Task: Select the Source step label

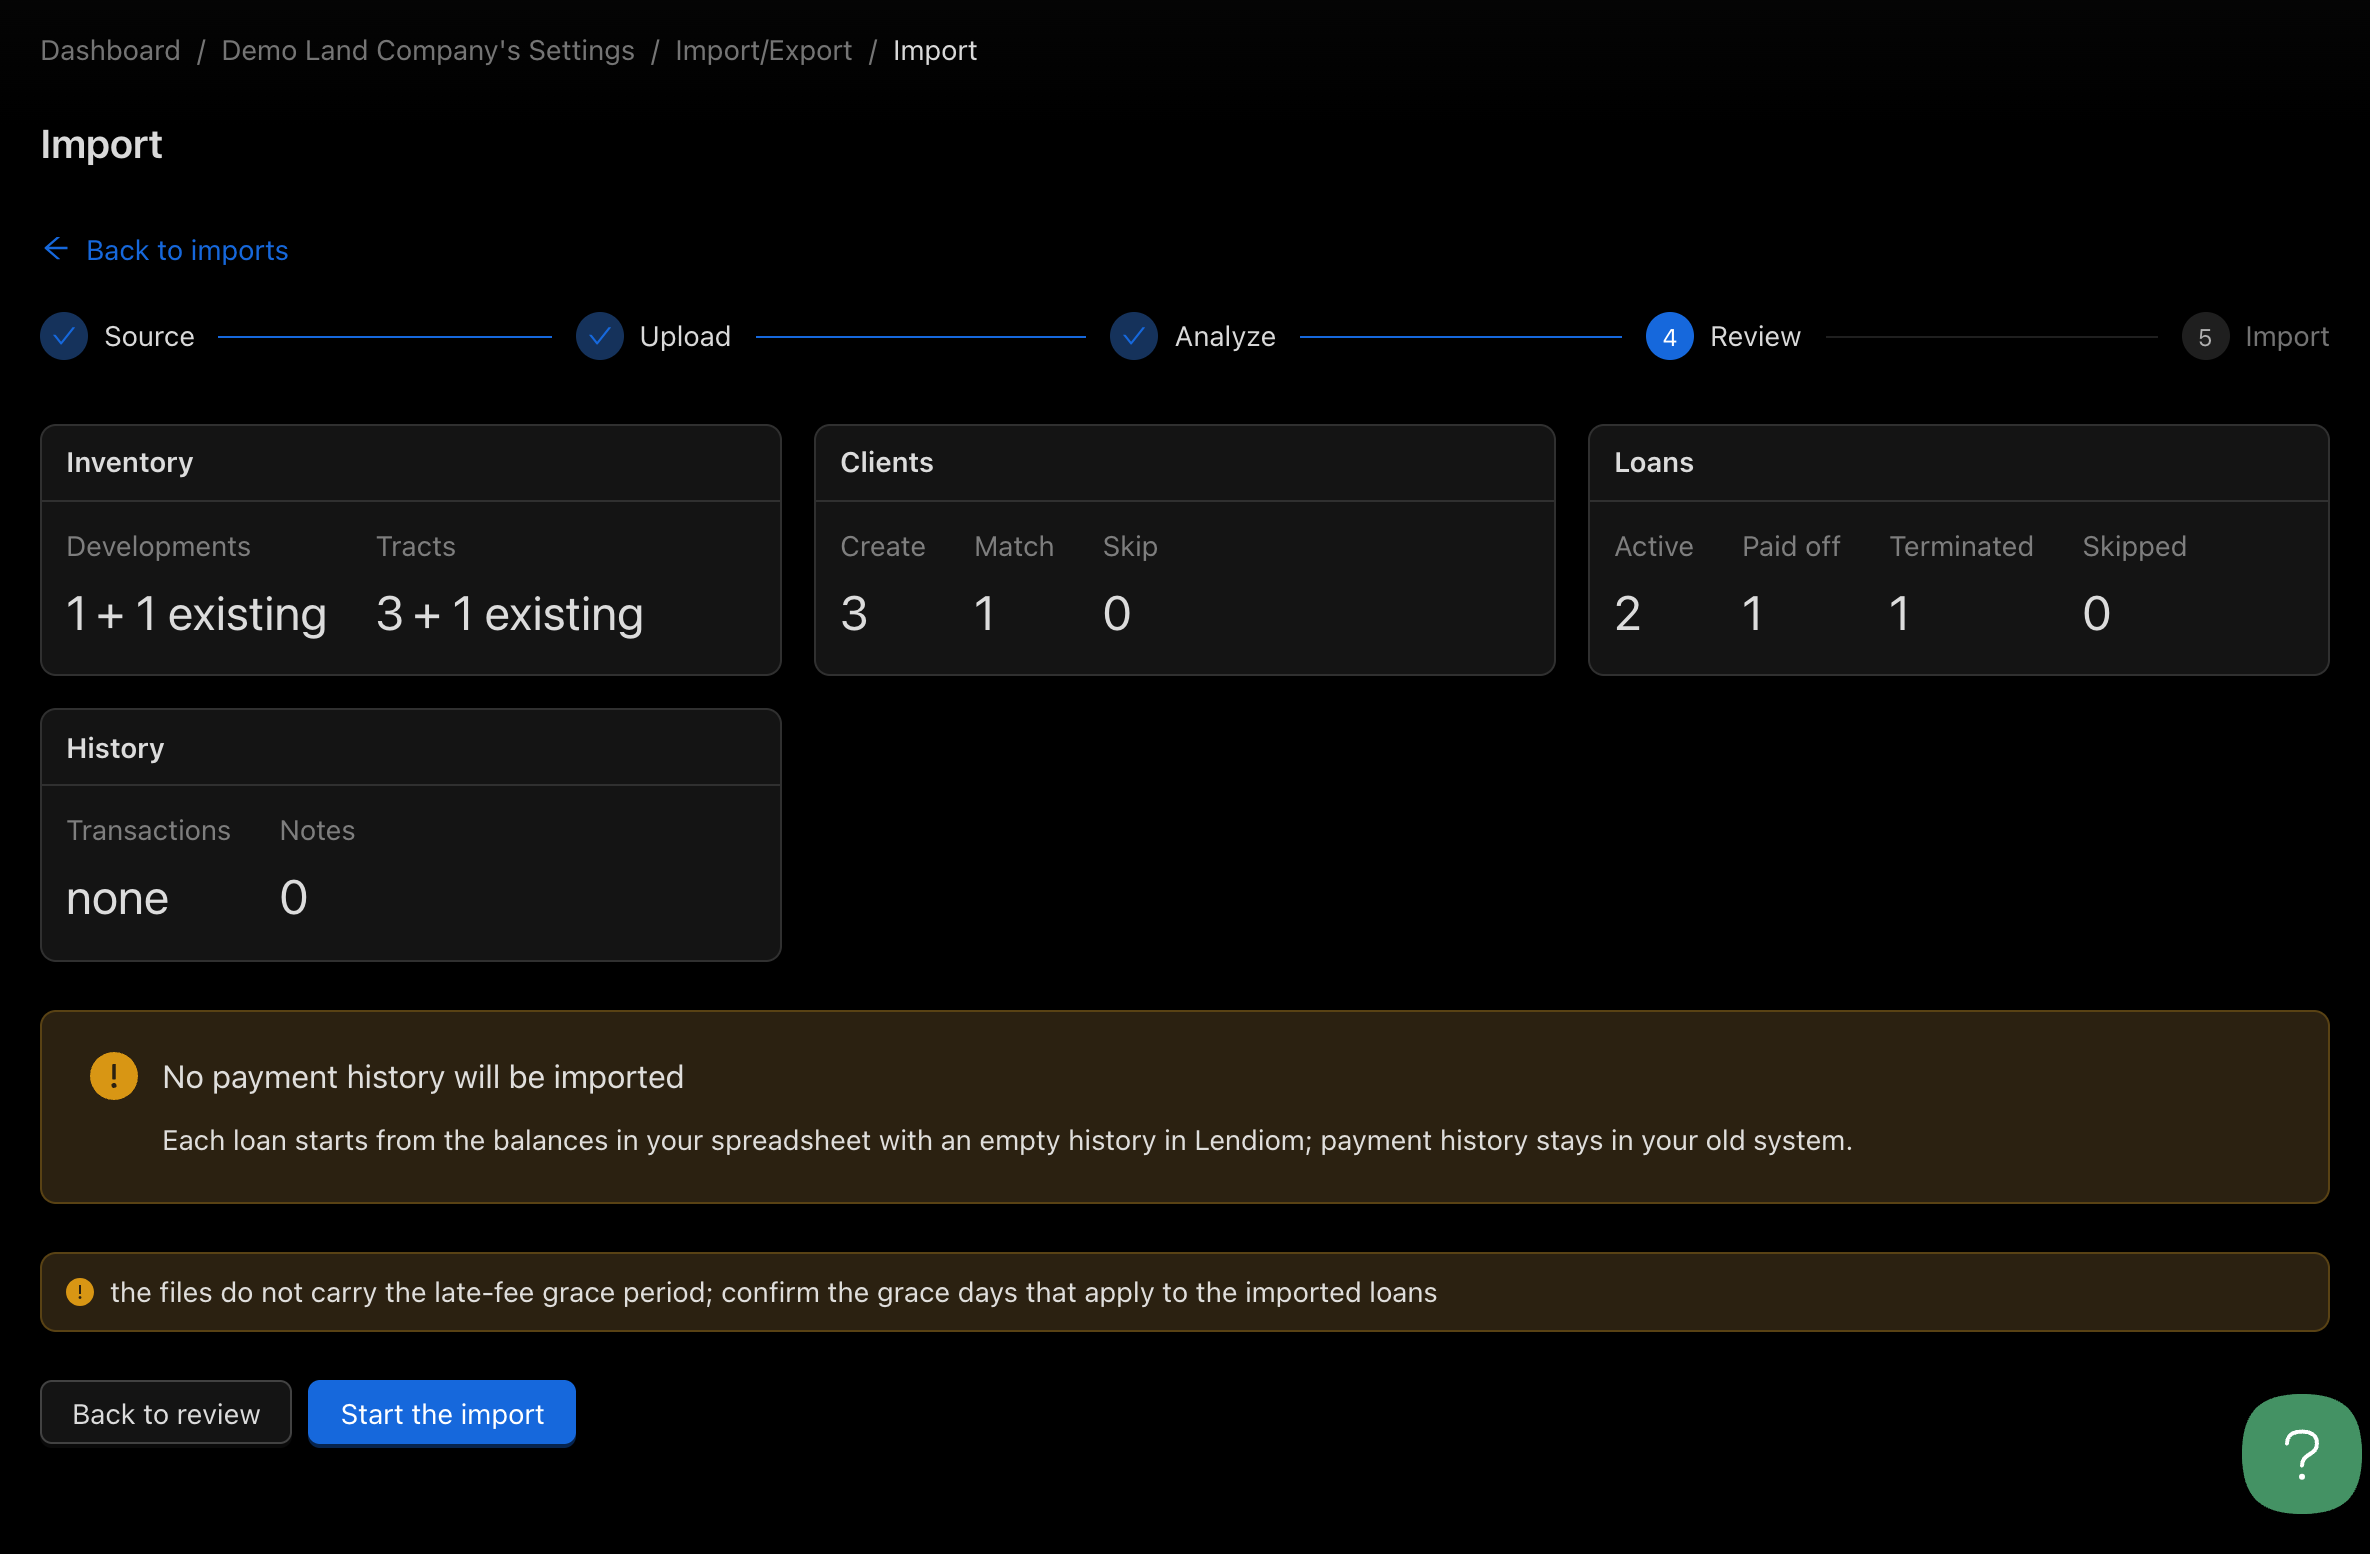Action: click(149, 337)
